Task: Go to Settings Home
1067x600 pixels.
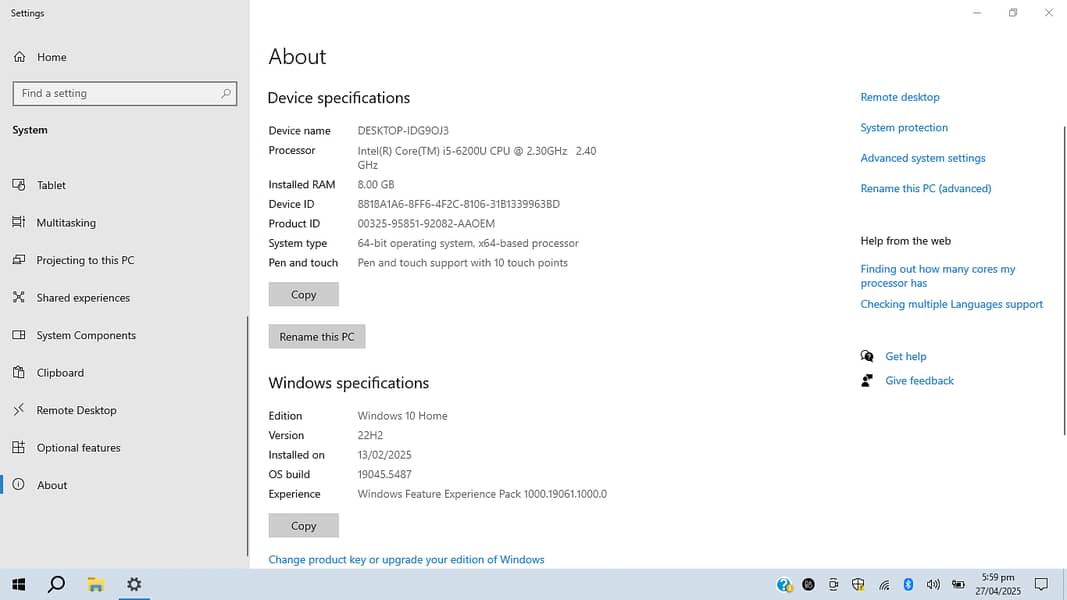Action: 39,57
